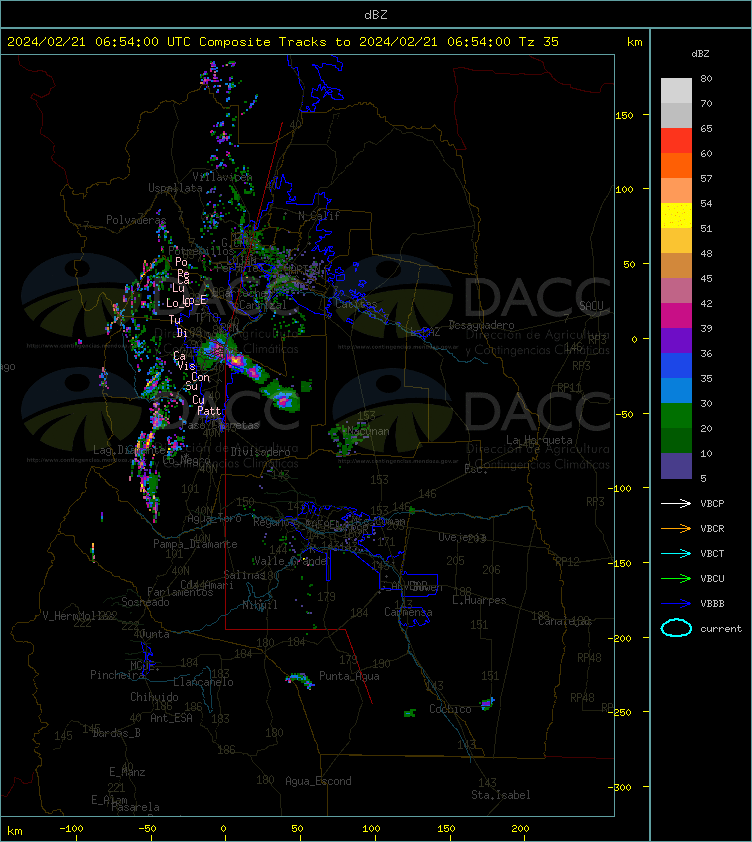The width and height of the screenshot is (752, 842).
Task: Select the bright yellow 51-54 dBZ swatch
Action: click(676, 216)
